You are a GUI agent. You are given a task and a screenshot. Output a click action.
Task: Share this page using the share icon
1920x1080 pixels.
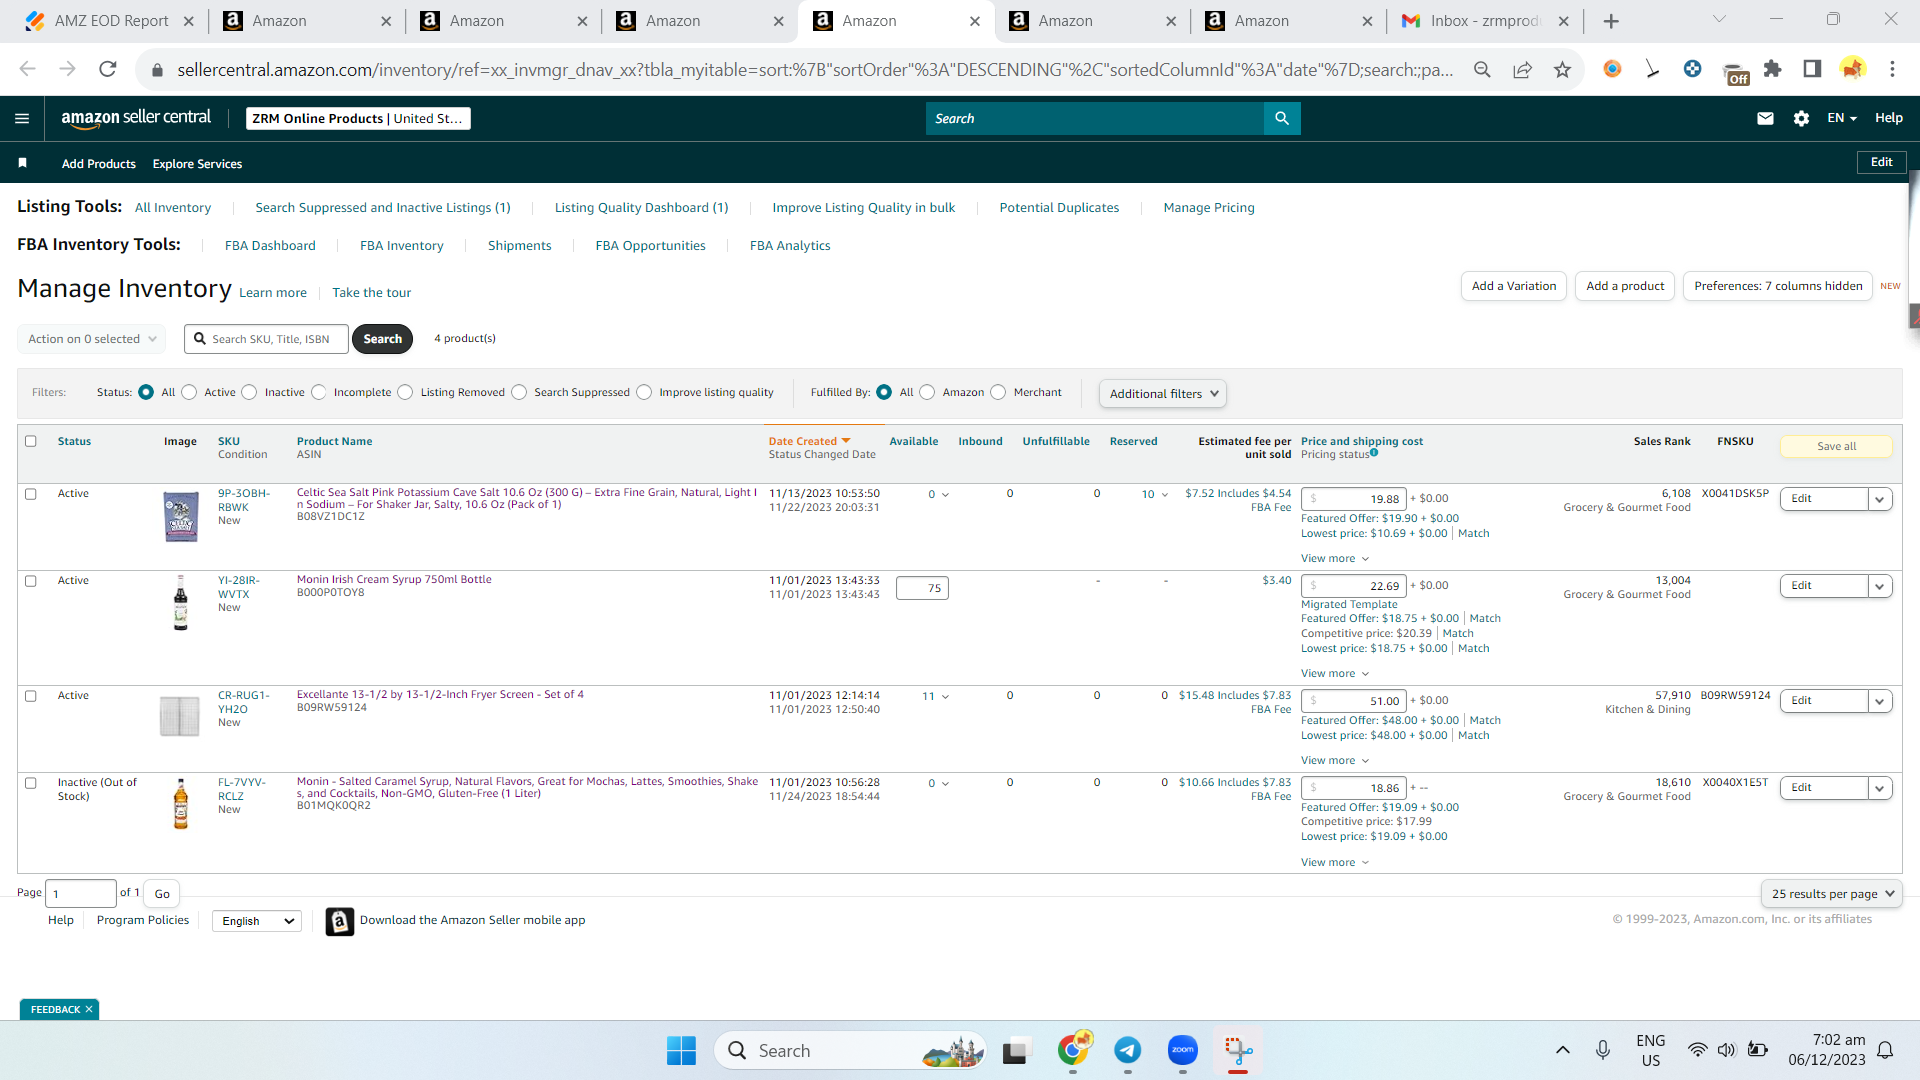pos(1522,69)
